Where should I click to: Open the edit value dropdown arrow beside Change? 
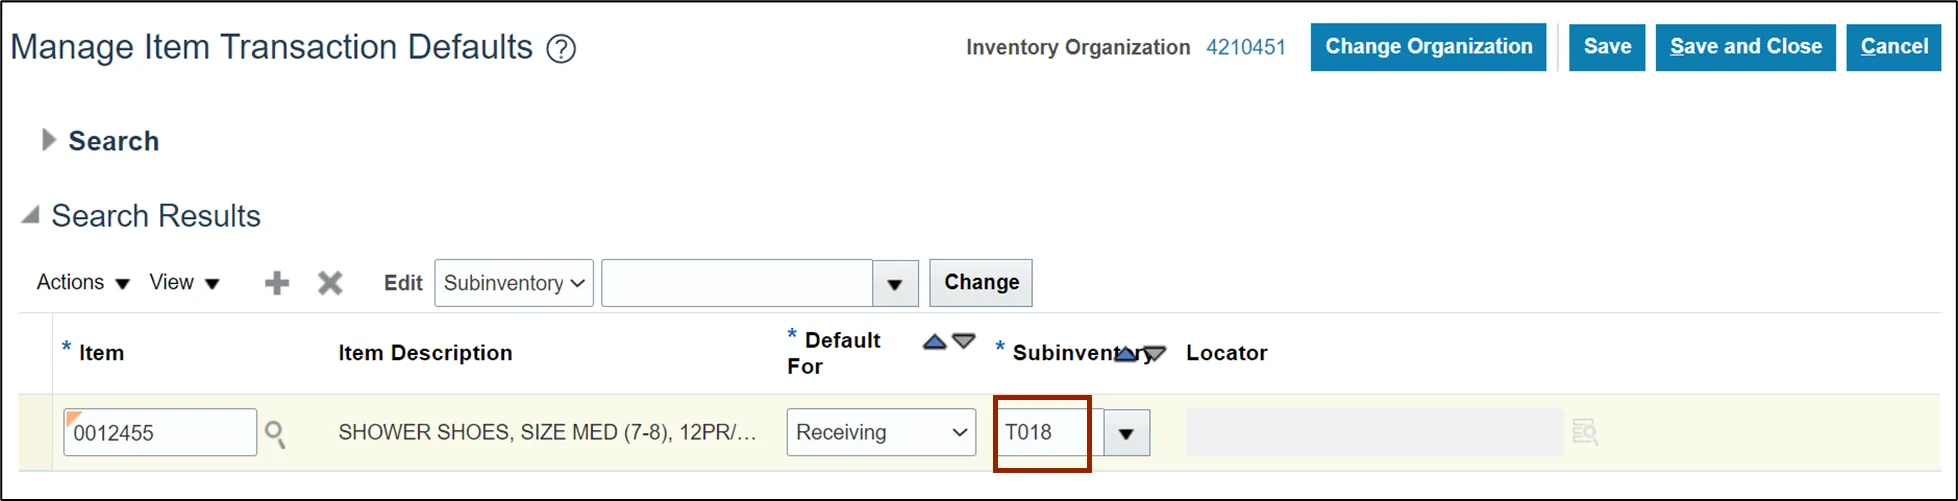coord(895,283)
